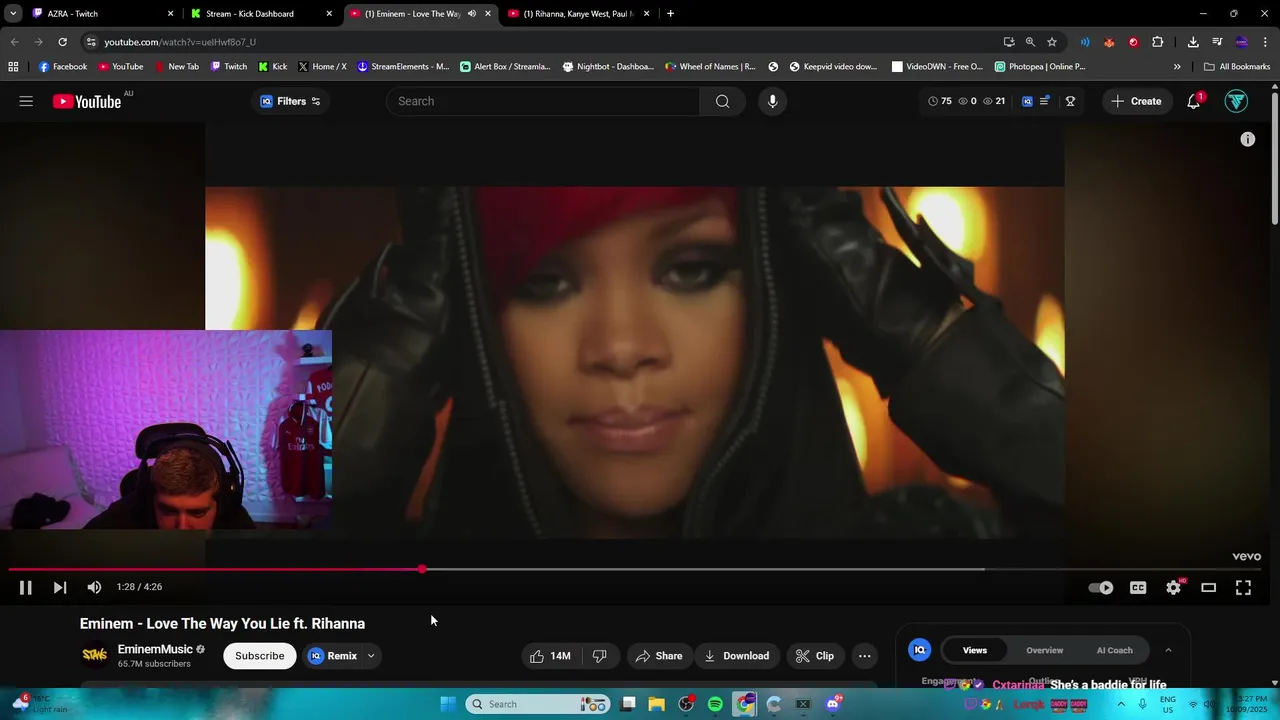Image resolution: width=1280 pixels, height=720 pixels.
Task: Open Spotify from the taskbar
Action: pos(715,704)
